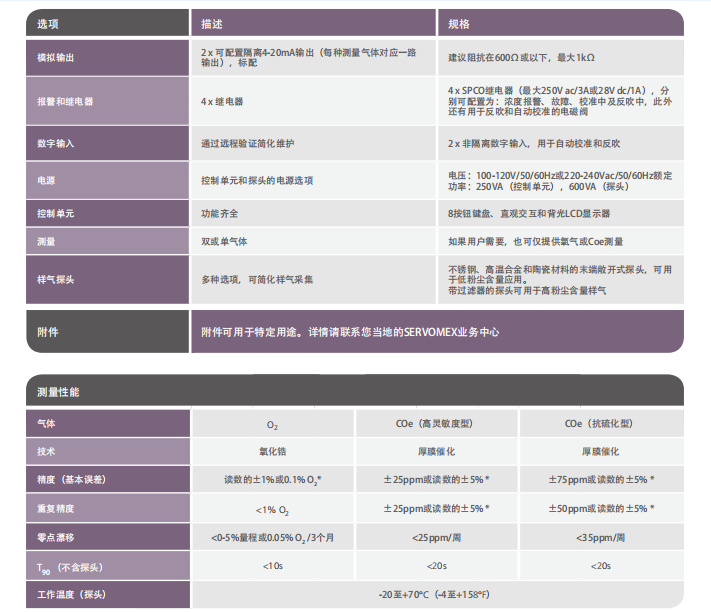The height and width of the screenshot is (612, 711).
Task: Click the 附件 section label
Action: pyautogui.click(x=48, y=332)
